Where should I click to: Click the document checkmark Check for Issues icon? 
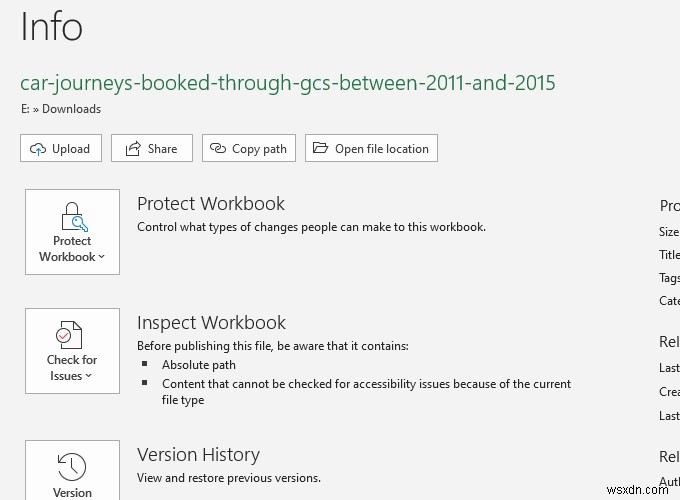point(69,335)
